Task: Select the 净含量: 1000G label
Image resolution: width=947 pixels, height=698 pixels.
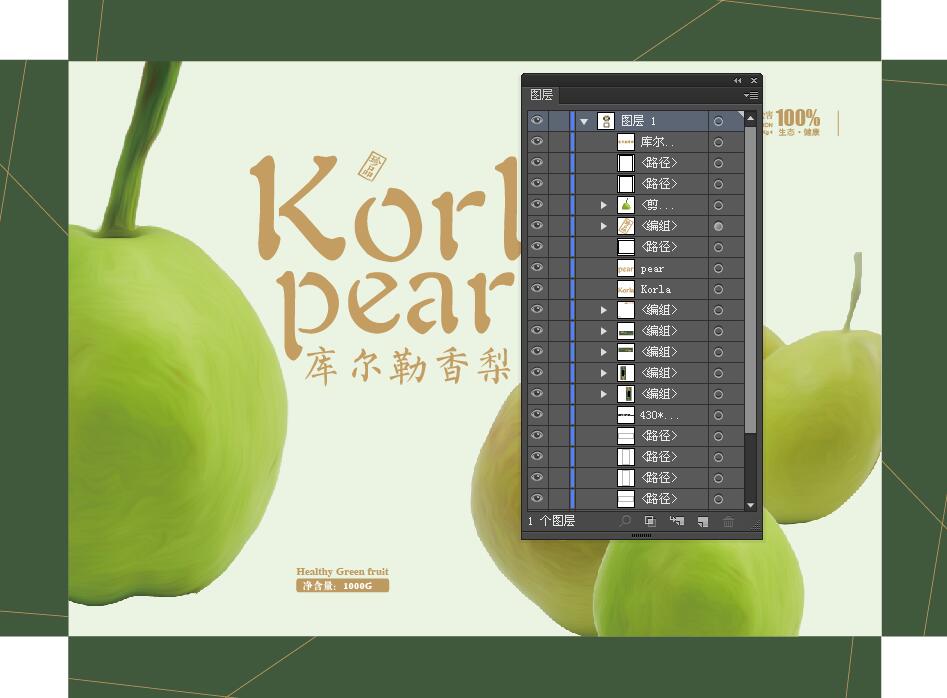Action: (342, 586)
